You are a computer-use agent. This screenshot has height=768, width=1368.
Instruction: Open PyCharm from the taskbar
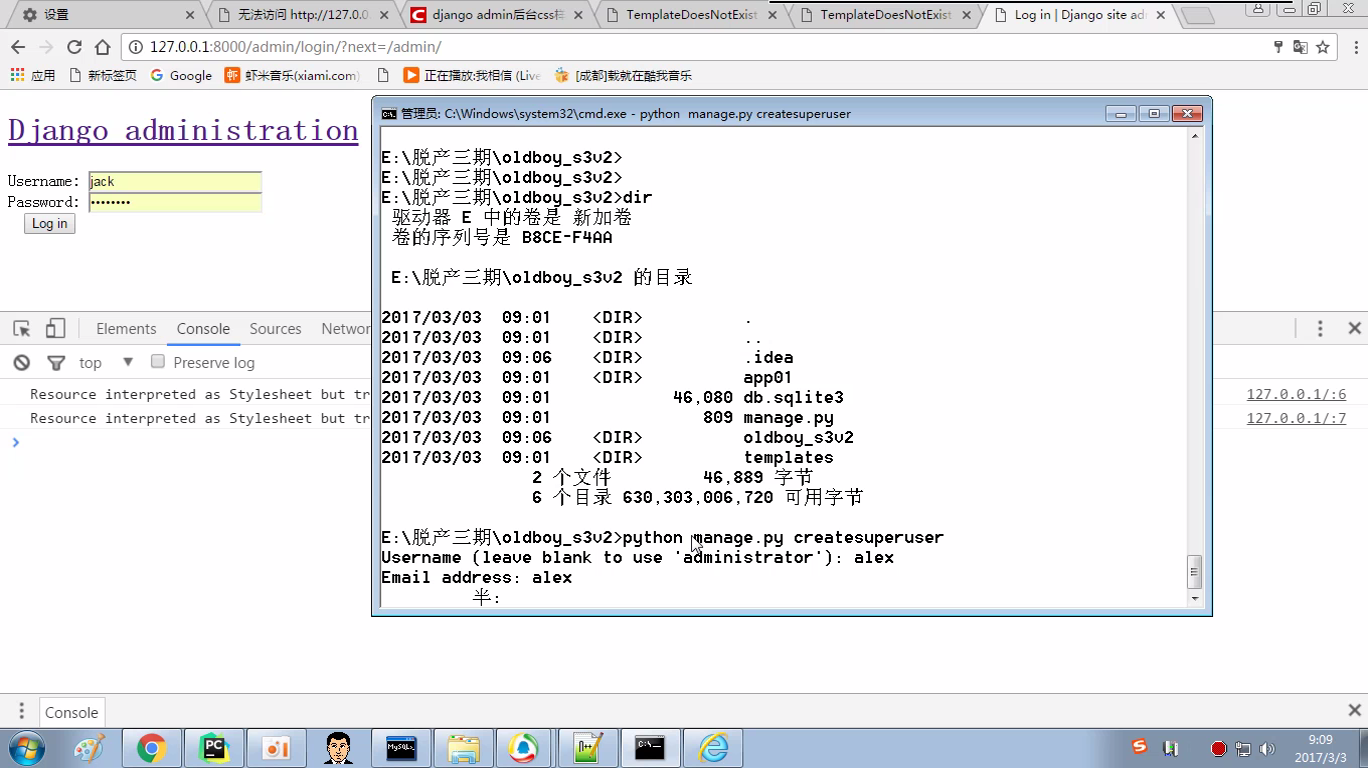[x=214, y=748]
